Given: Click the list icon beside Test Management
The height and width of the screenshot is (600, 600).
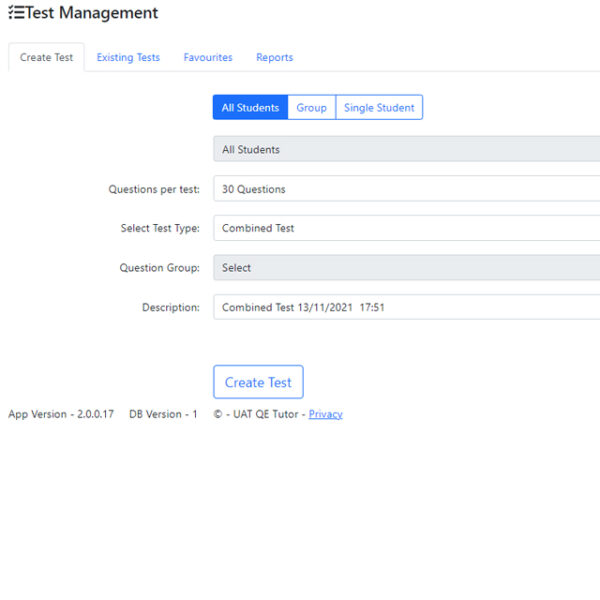Looking at the screenshot, I should [x=16, y=14].
